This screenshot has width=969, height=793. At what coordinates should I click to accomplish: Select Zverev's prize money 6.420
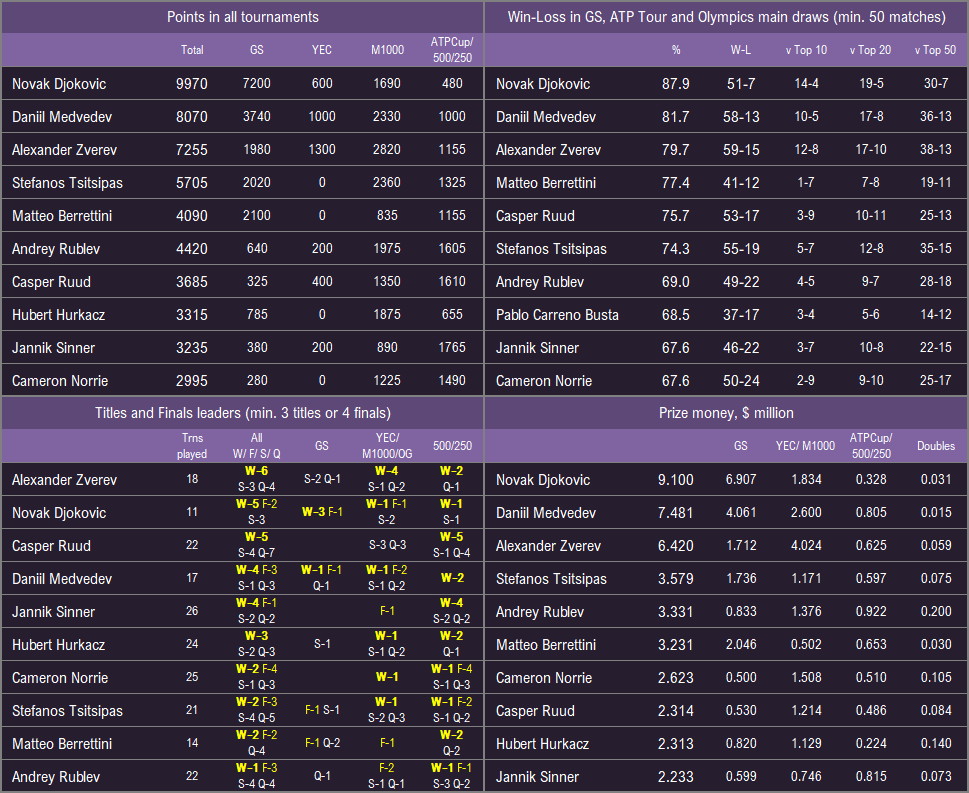675,546
